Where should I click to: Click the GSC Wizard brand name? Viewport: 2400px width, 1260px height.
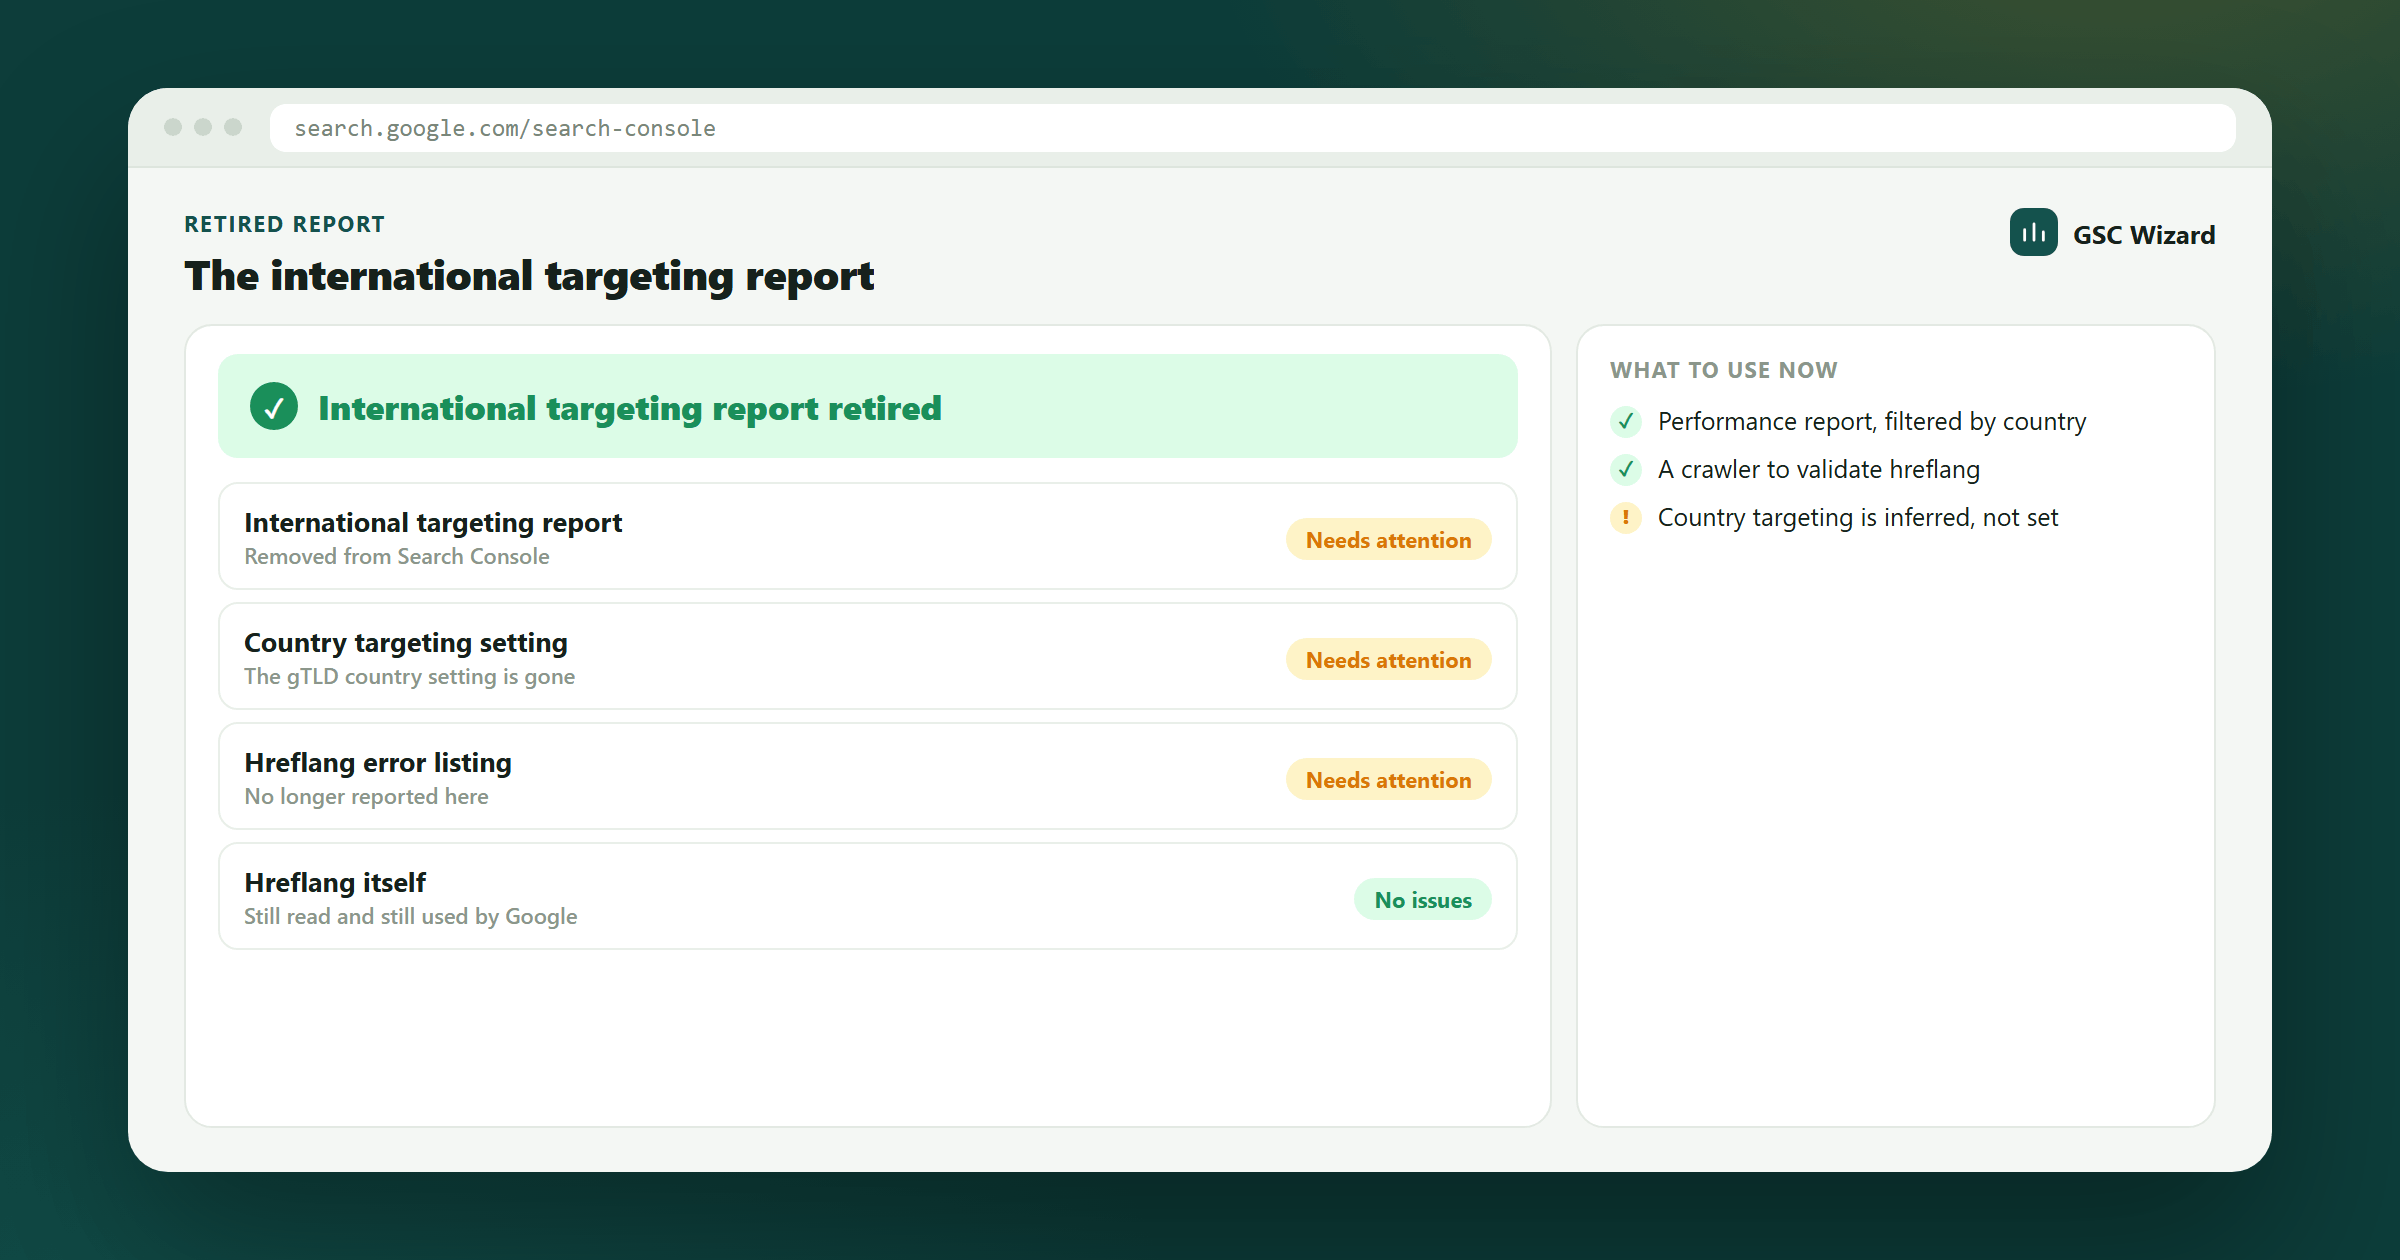[x=2144, y=235]
